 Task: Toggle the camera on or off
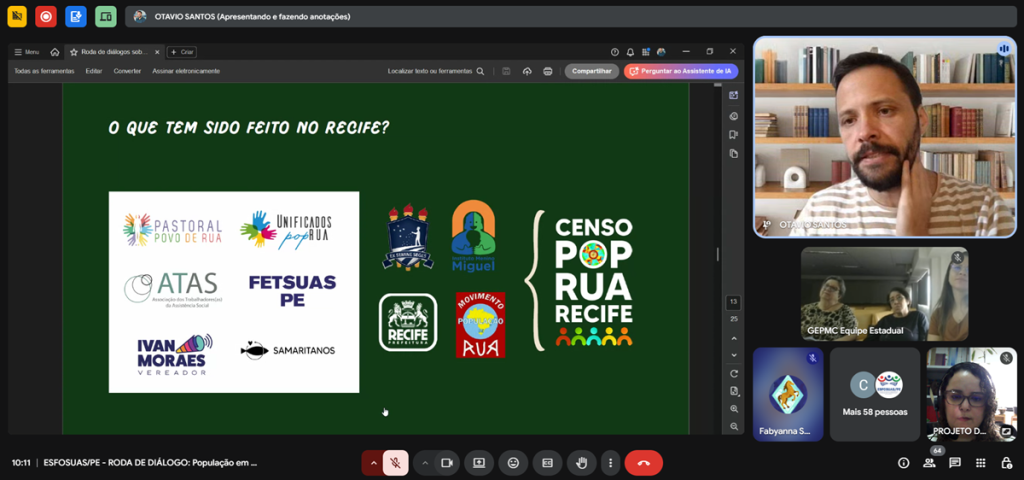pyautogui.click(x=447, y=463)
